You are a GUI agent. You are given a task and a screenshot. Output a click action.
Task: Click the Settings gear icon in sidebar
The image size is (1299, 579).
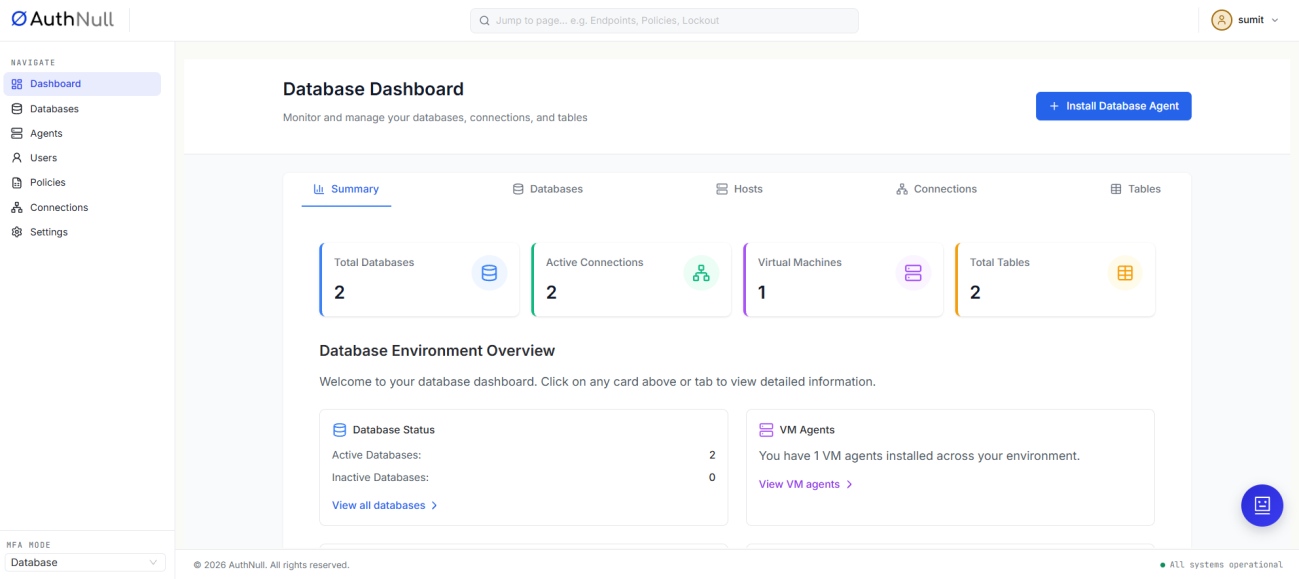pyautogui.click(x=17, y=232)
